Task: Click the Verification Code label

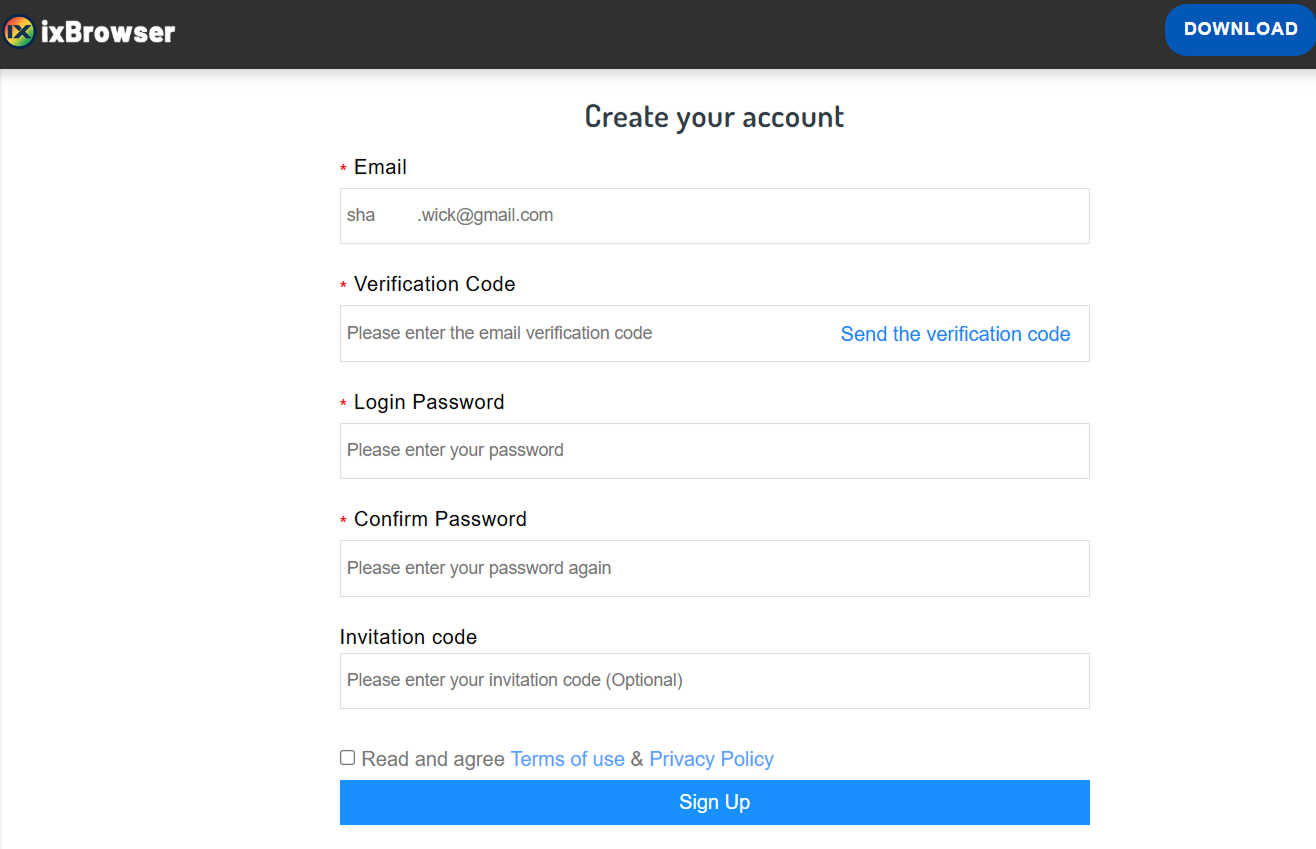Action: click(434, 284)
